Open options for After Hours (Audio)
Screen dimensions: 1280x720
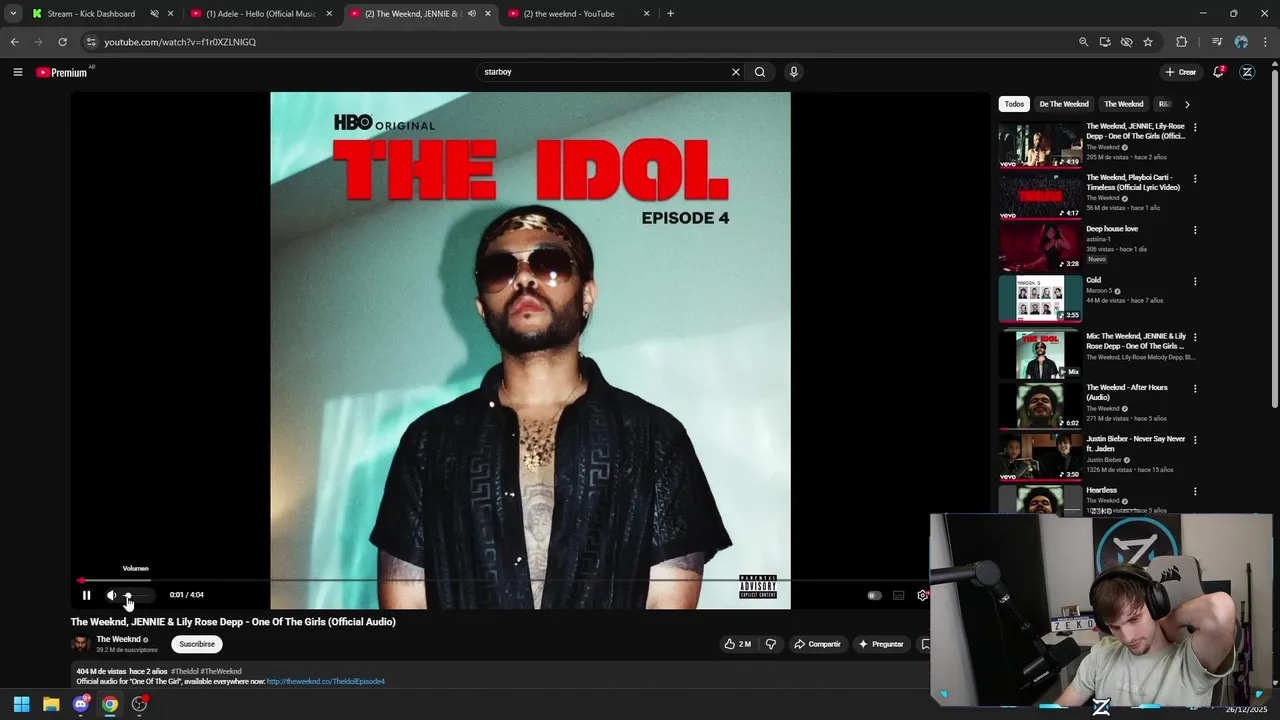1195,389
